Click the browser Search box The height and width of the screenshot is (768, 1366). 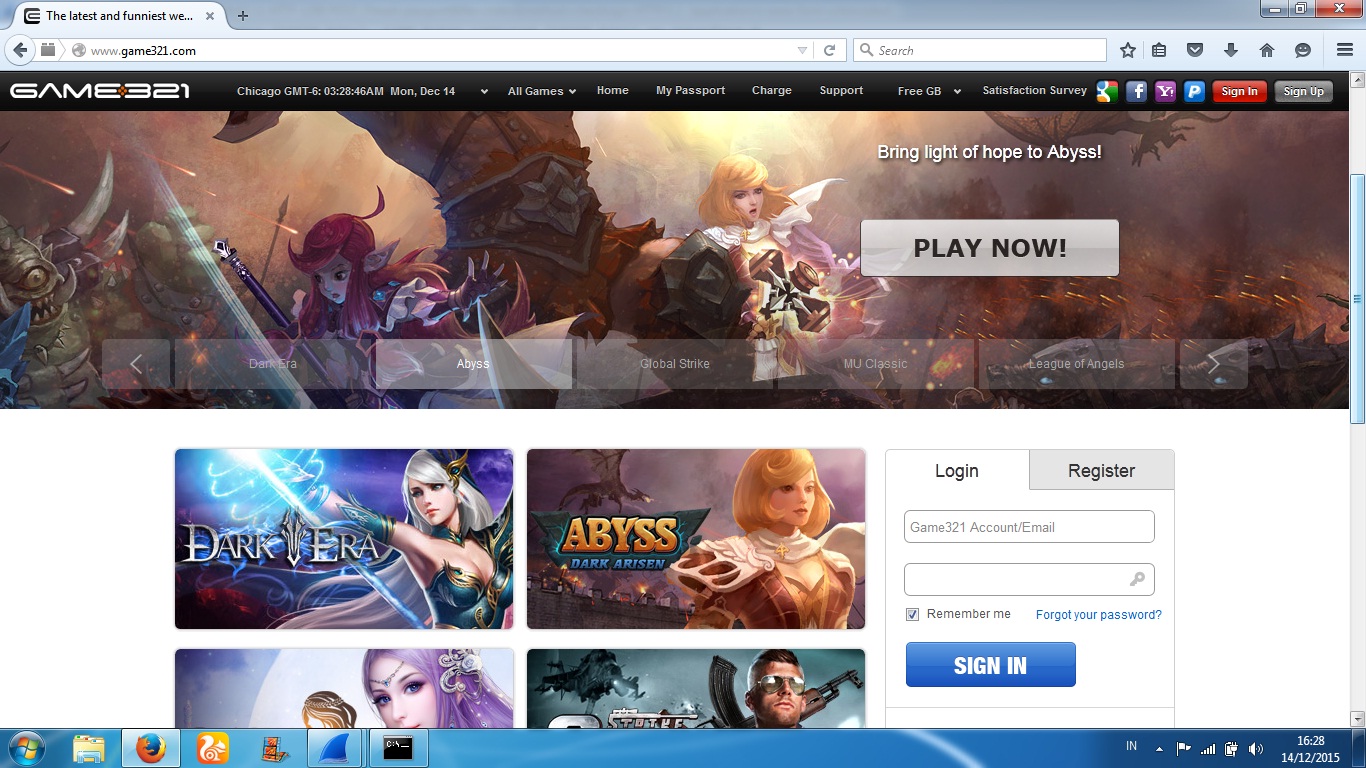pyautogui.click(x=980, y=50)
